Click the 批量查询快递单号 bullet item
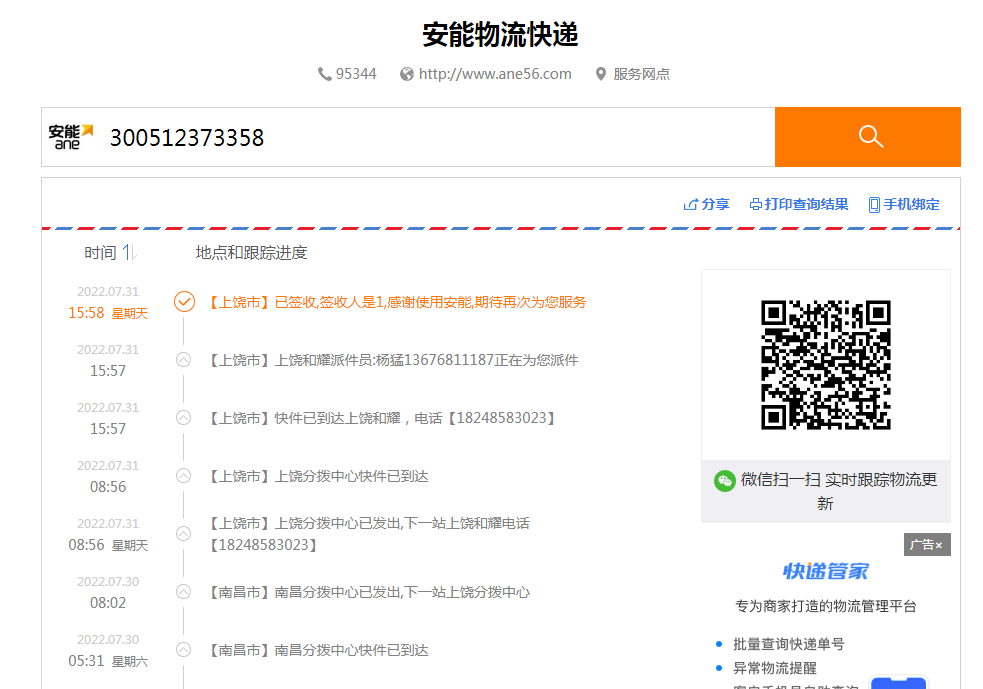The image size is (983, 689). [x=789, y=644]
